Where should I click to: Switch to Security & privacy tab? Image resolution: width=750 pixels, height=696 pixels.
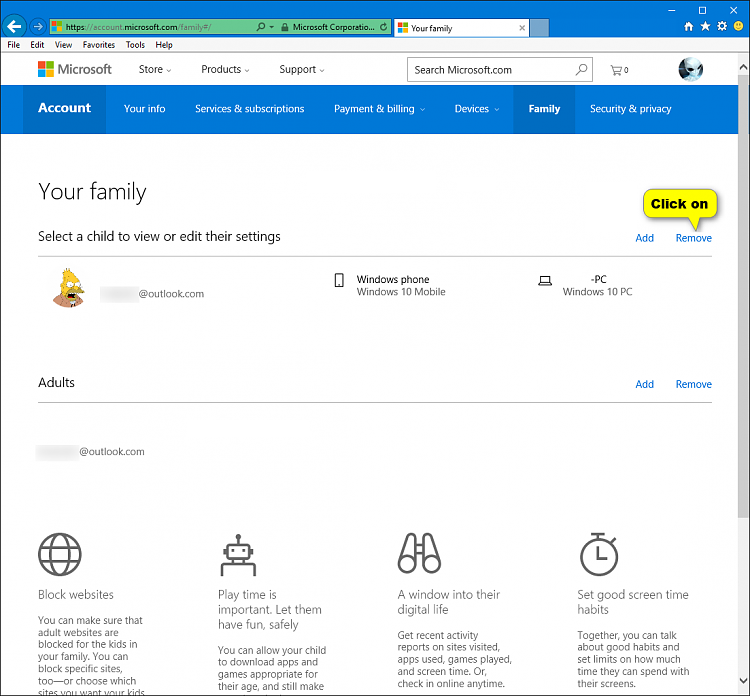pyautogui.click(x=630, y=109)
